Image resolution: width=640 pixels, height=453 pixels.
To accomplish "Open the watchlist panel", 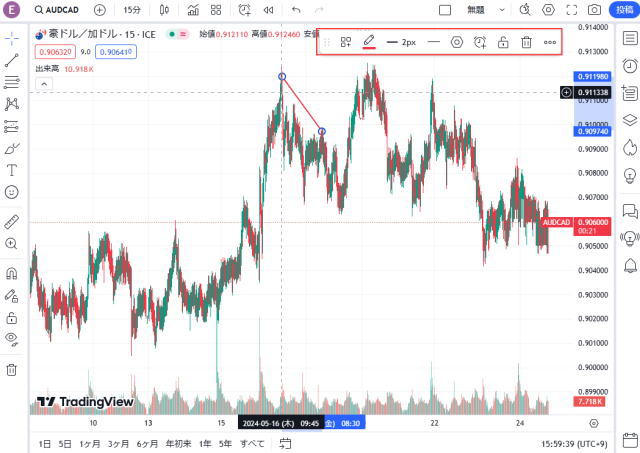I will pos(630,38).
